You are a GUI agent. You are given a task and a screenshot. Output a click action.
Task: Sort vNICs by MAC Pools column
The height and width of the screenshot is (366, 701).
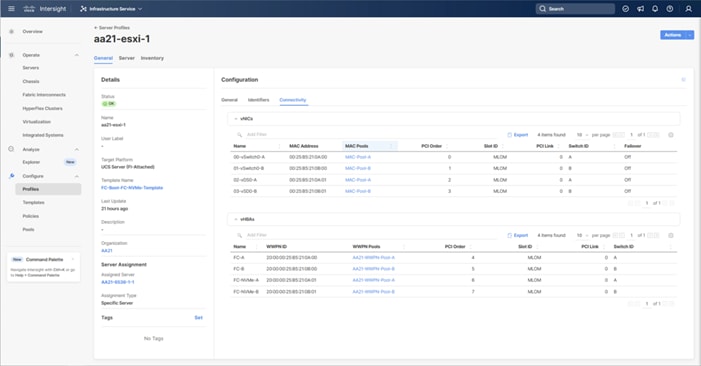point(357,146)
